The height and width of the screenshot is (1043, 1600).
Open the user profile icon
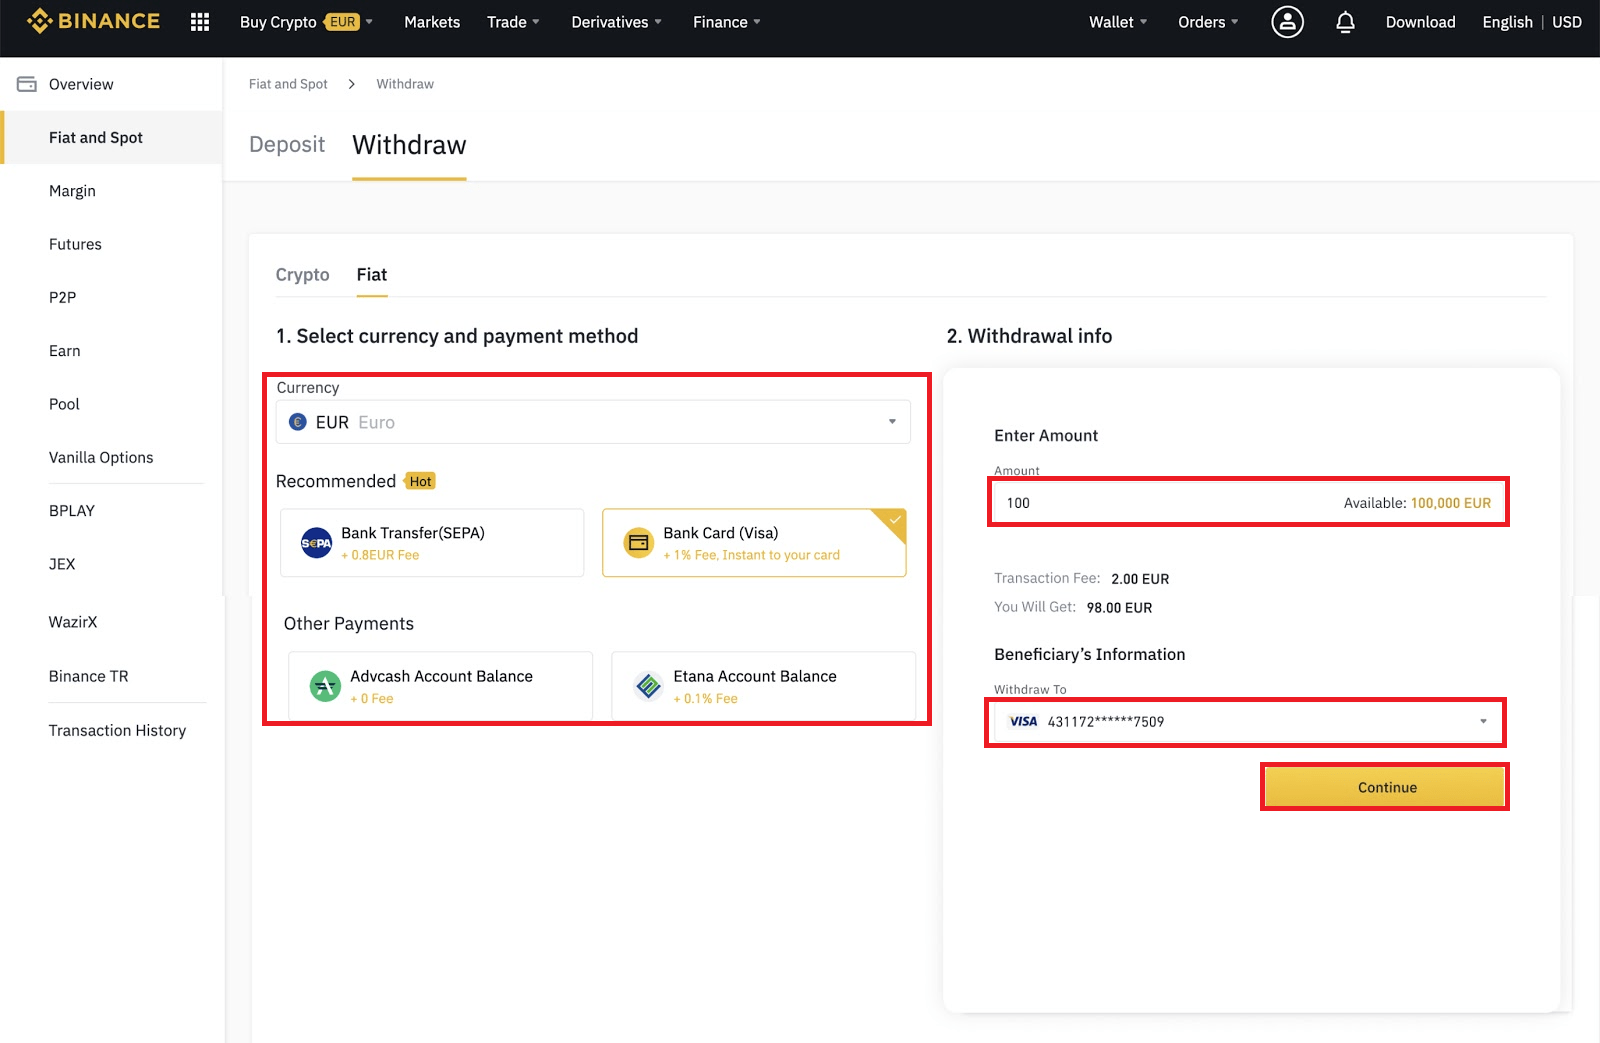[1287, 22]
